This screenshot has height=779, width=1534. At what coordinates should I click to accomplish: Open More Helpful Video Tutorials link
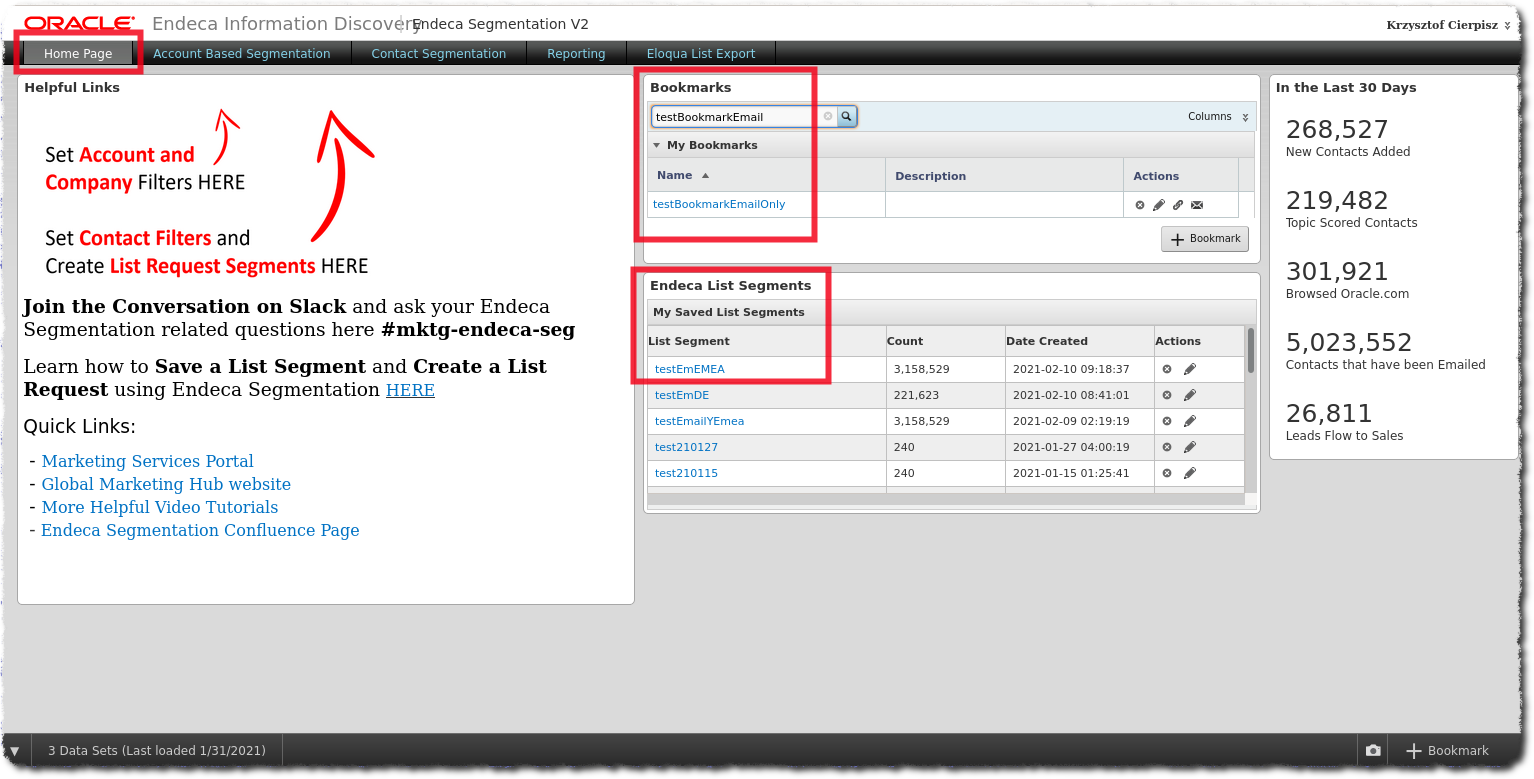[160, 507]
